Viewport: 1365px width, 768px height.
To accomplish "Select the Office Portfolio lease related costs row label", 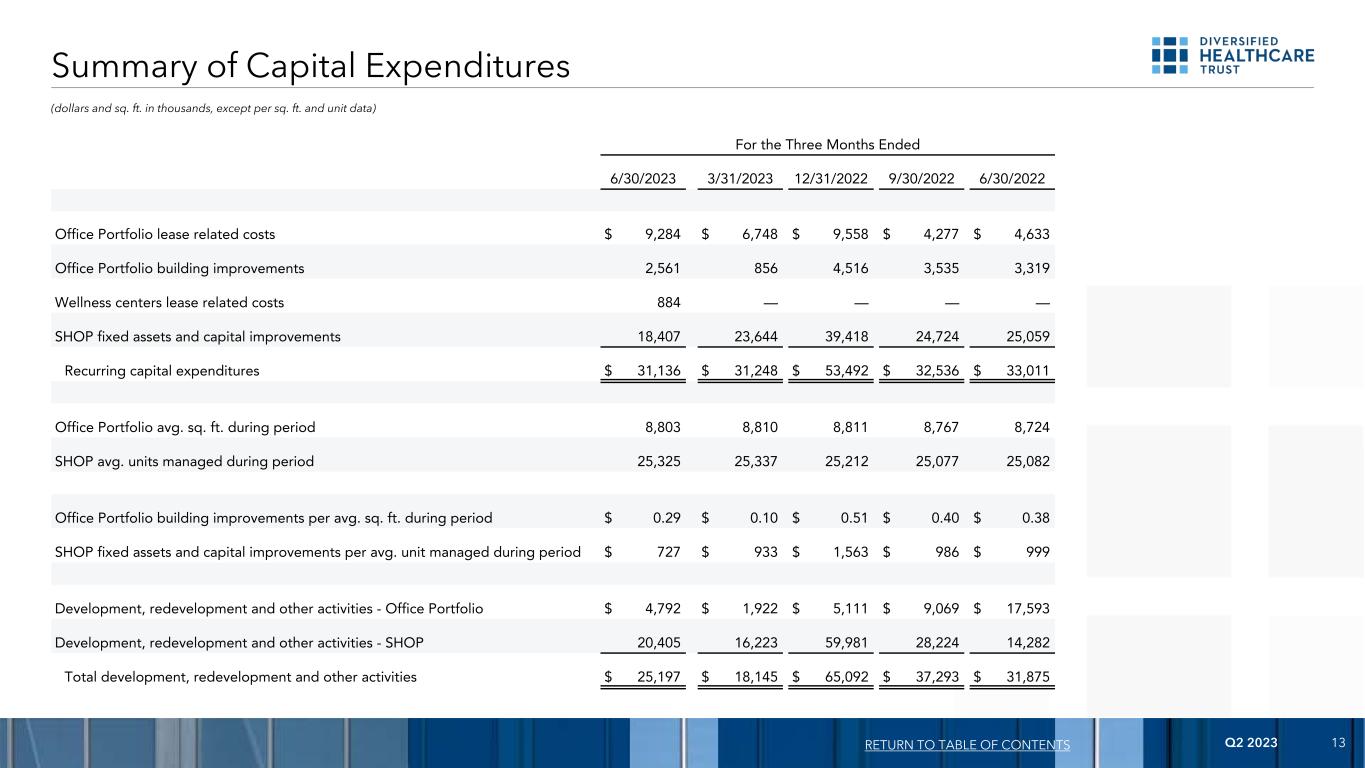I will 165,234.
